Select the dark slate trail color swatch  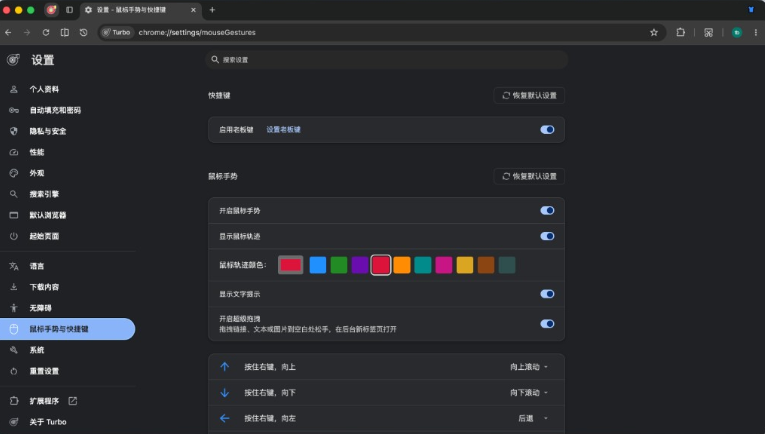(506, 265)
